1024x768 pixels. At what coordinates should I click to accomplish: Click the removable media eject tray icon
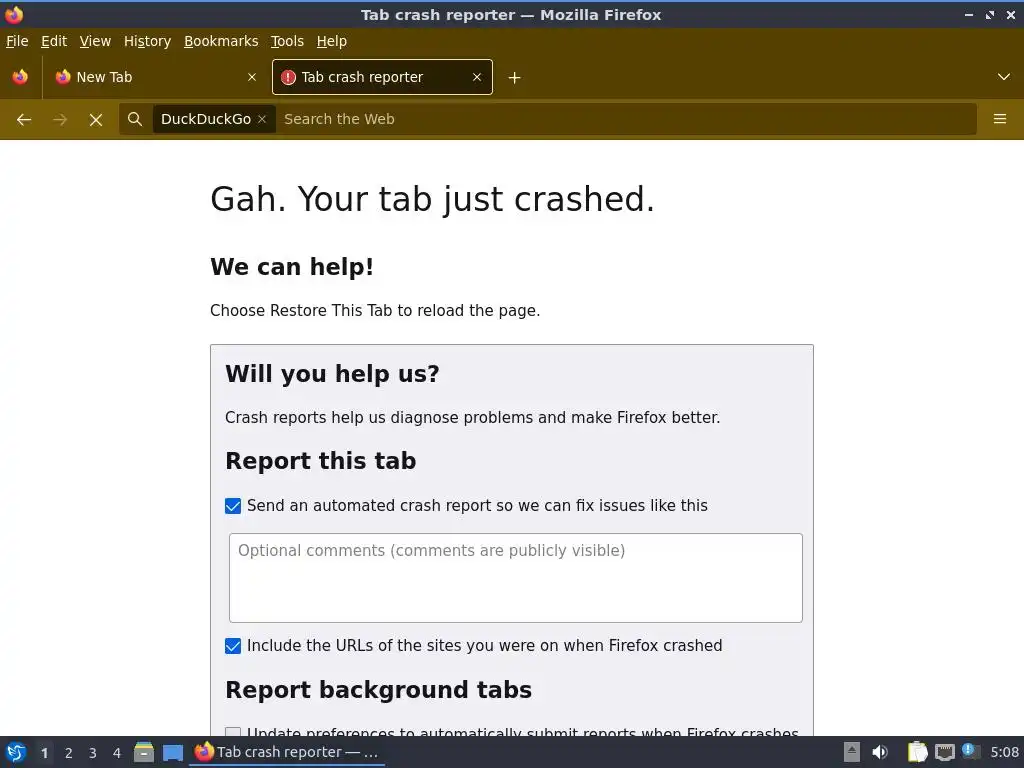pos(852,752)
